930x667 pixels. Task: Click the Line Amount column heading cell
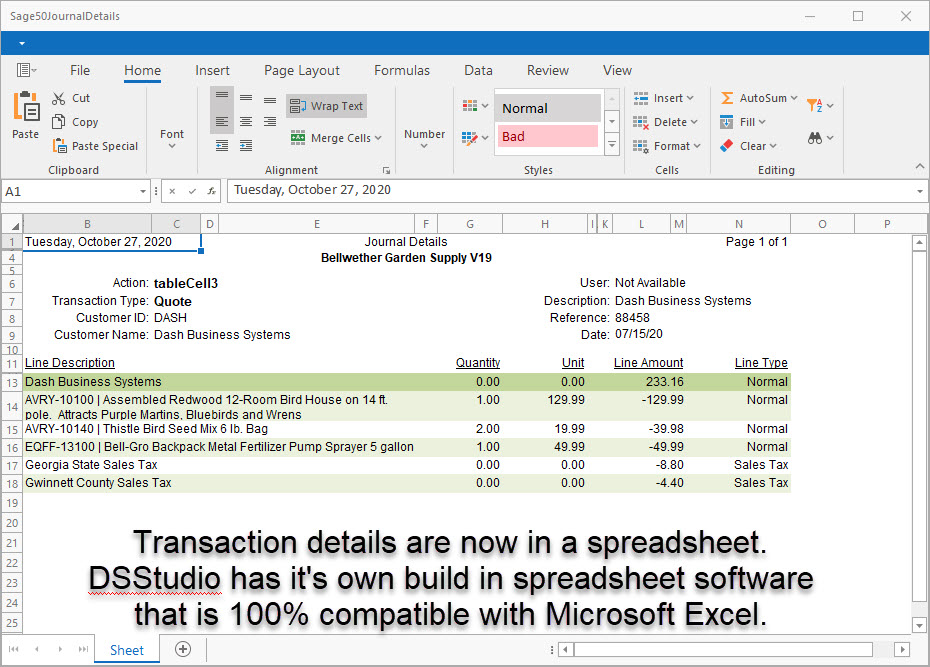[x=648, y=363]
